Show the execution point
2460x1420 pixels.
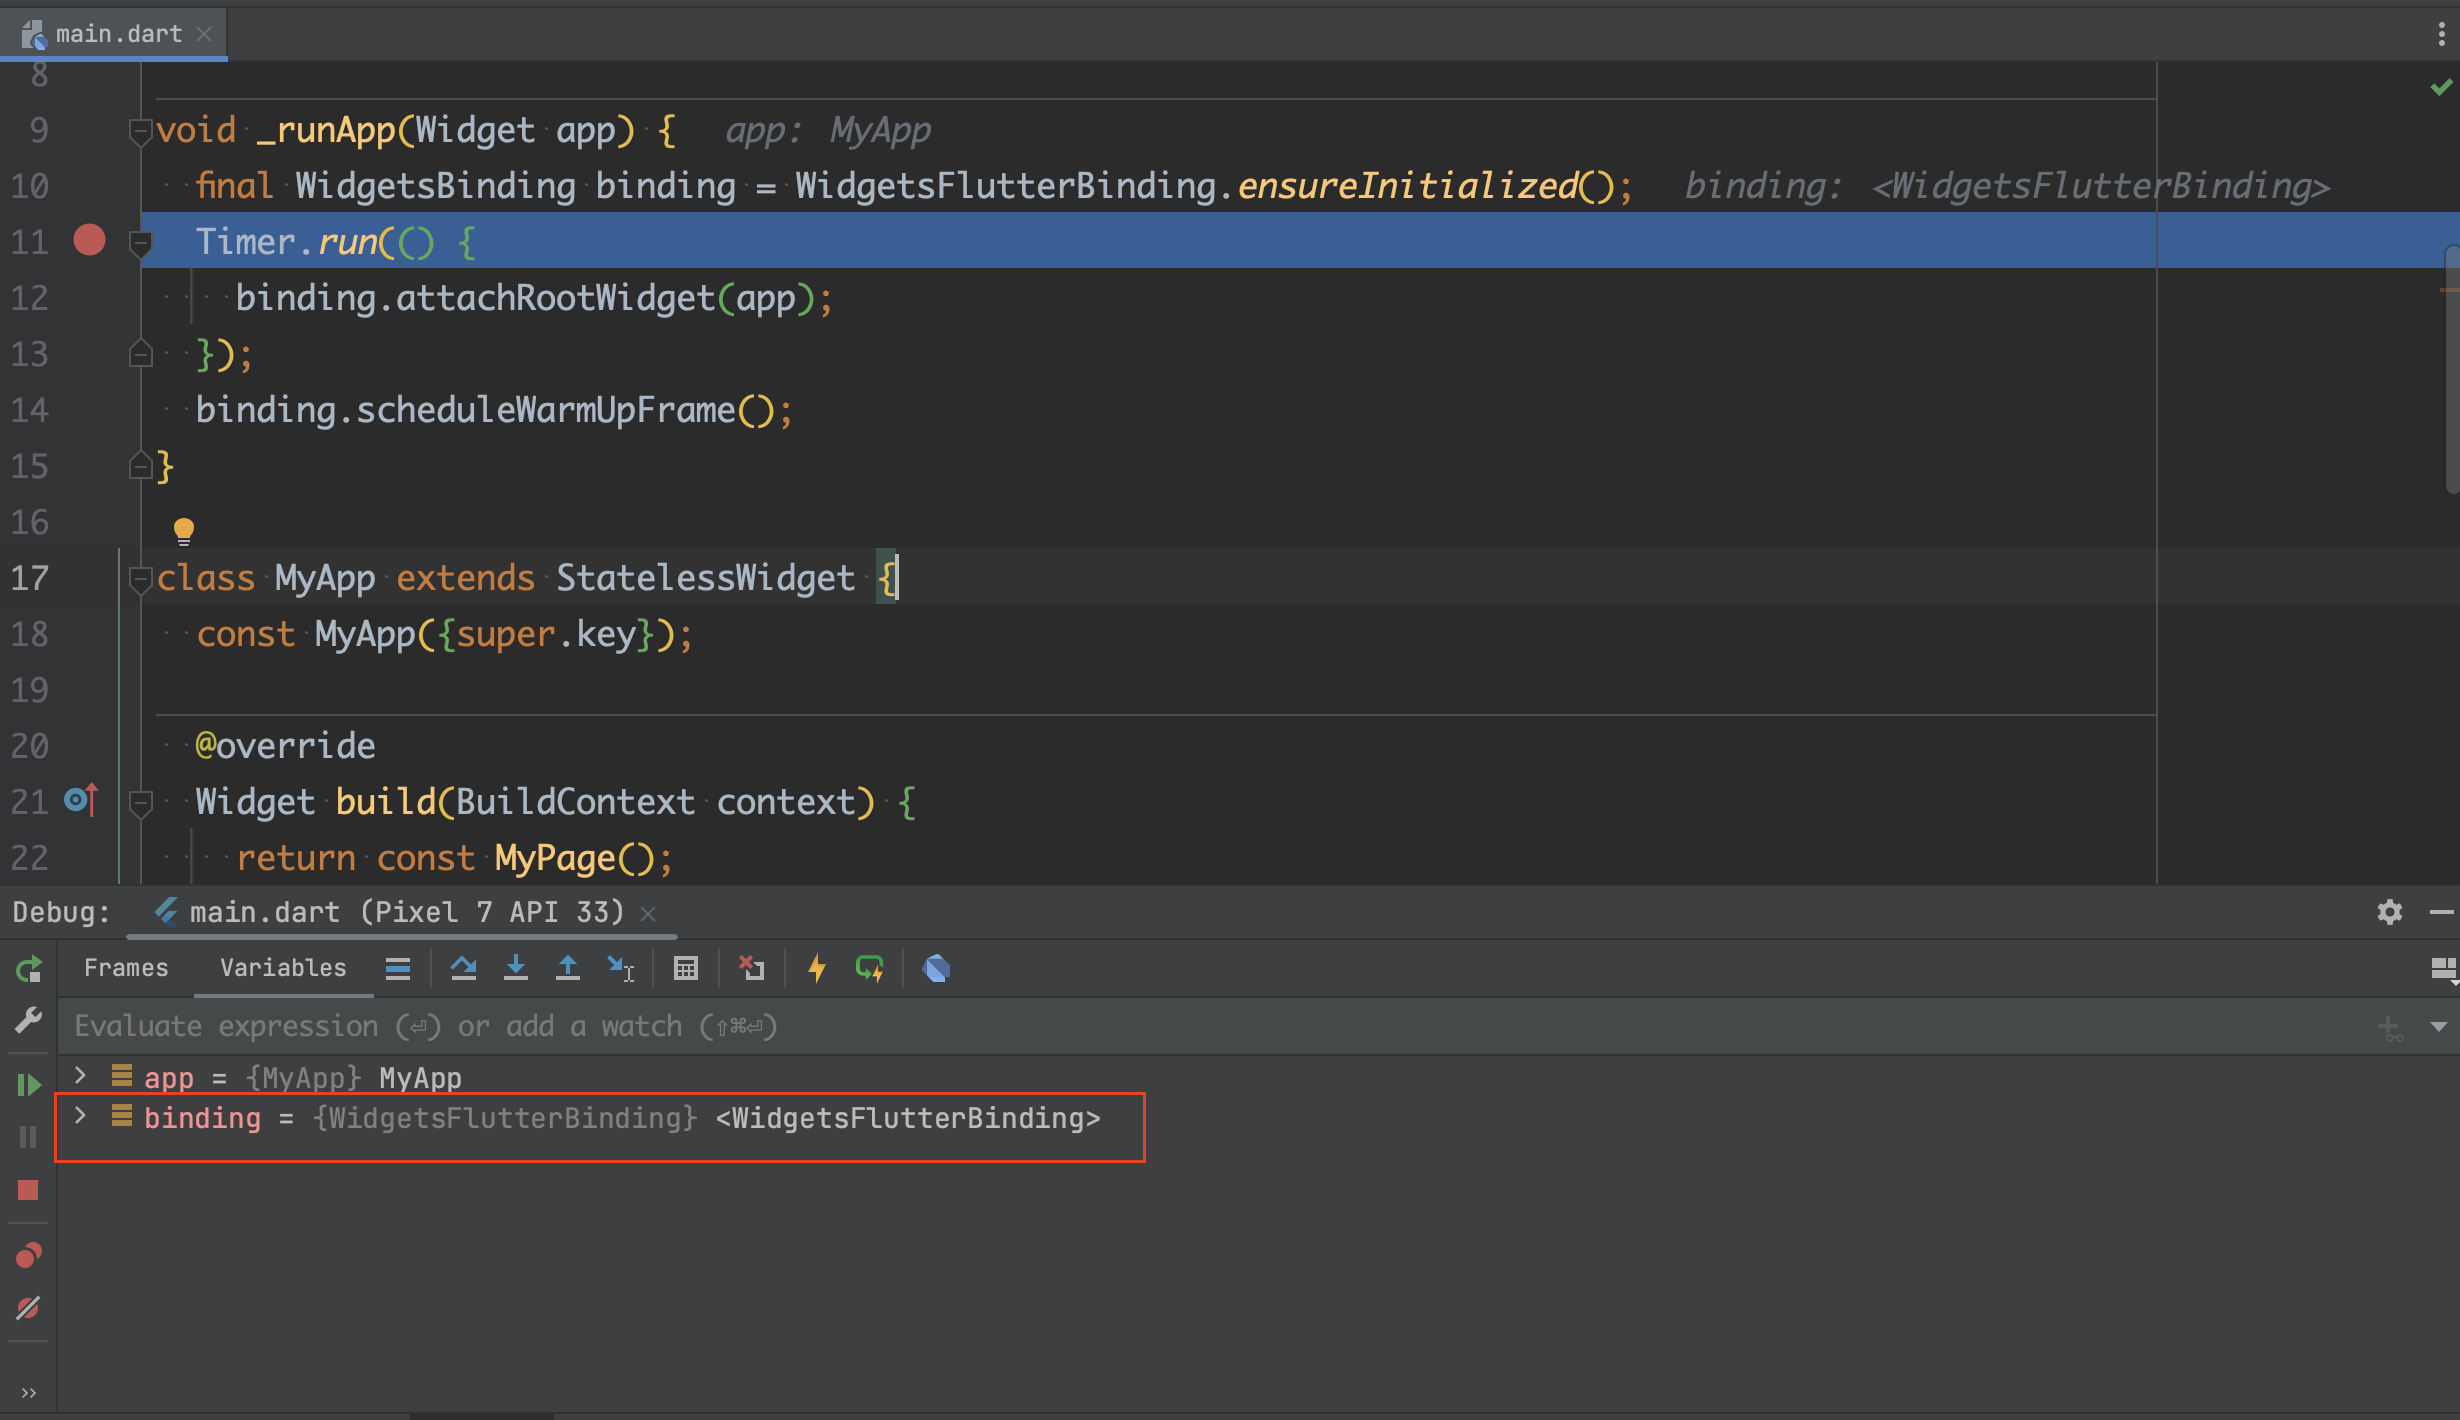pos(398,968)
